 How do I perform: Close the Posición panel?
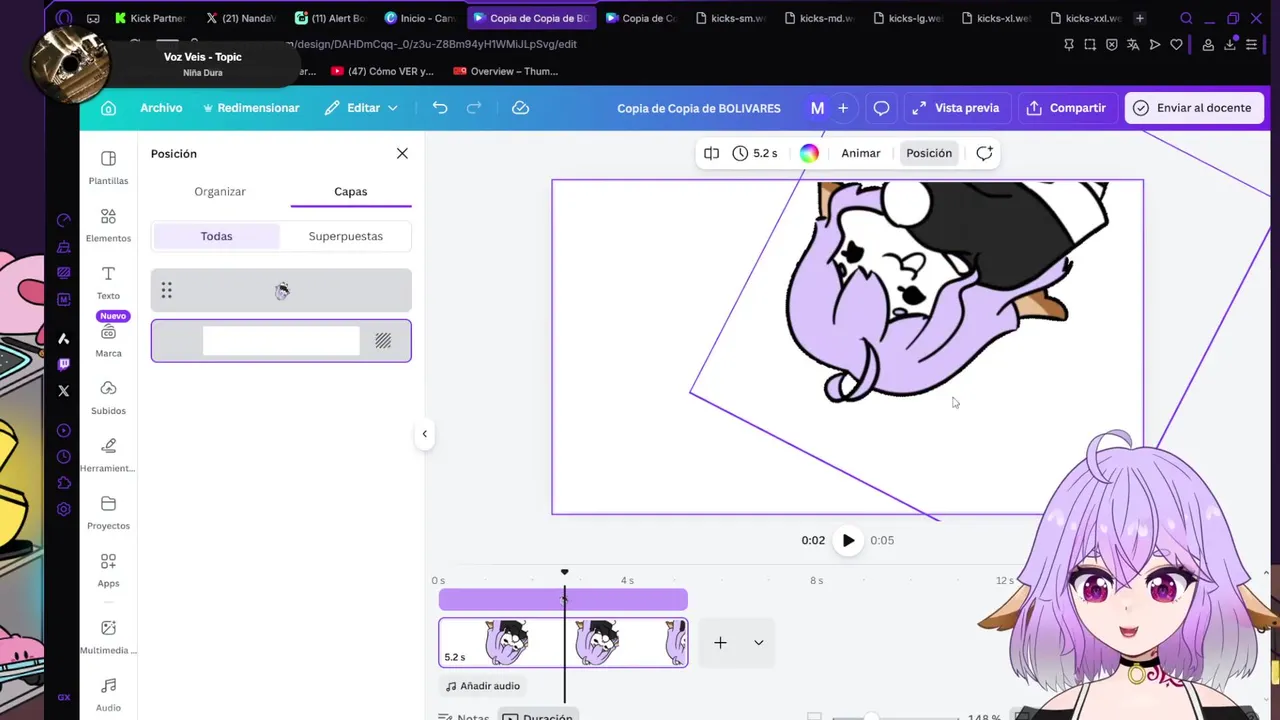click(x=402, y=153)
